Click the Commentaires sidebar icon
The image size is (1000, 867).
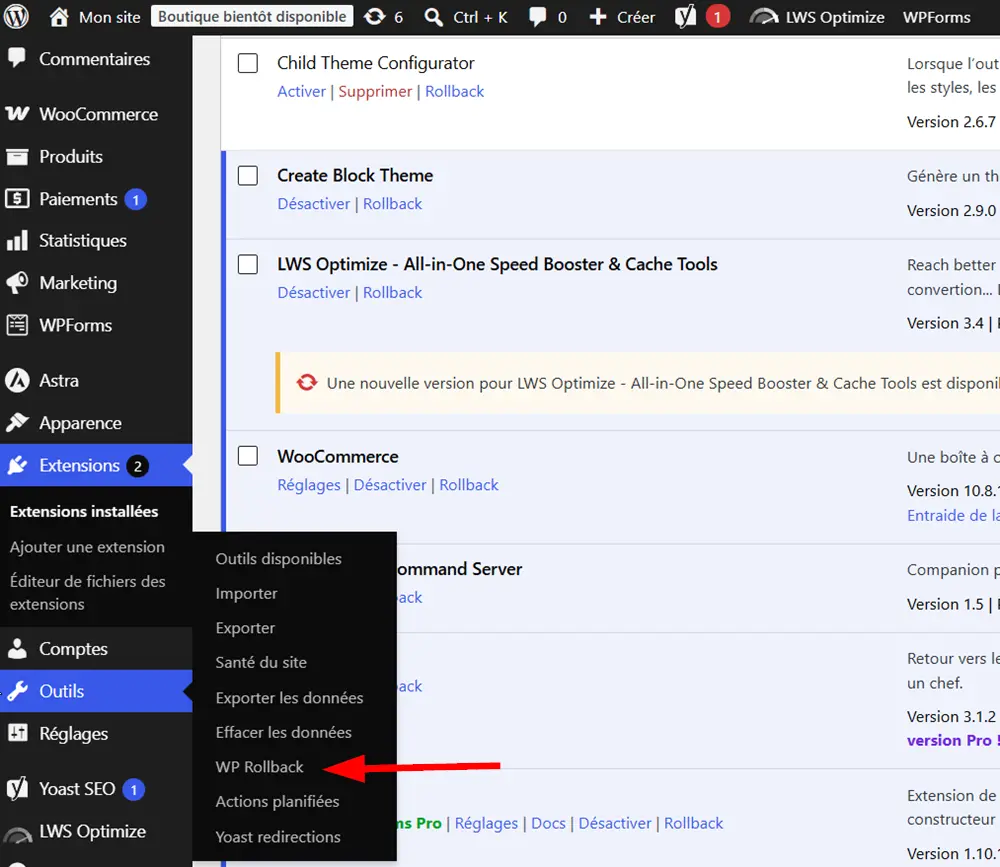point(17,58)
